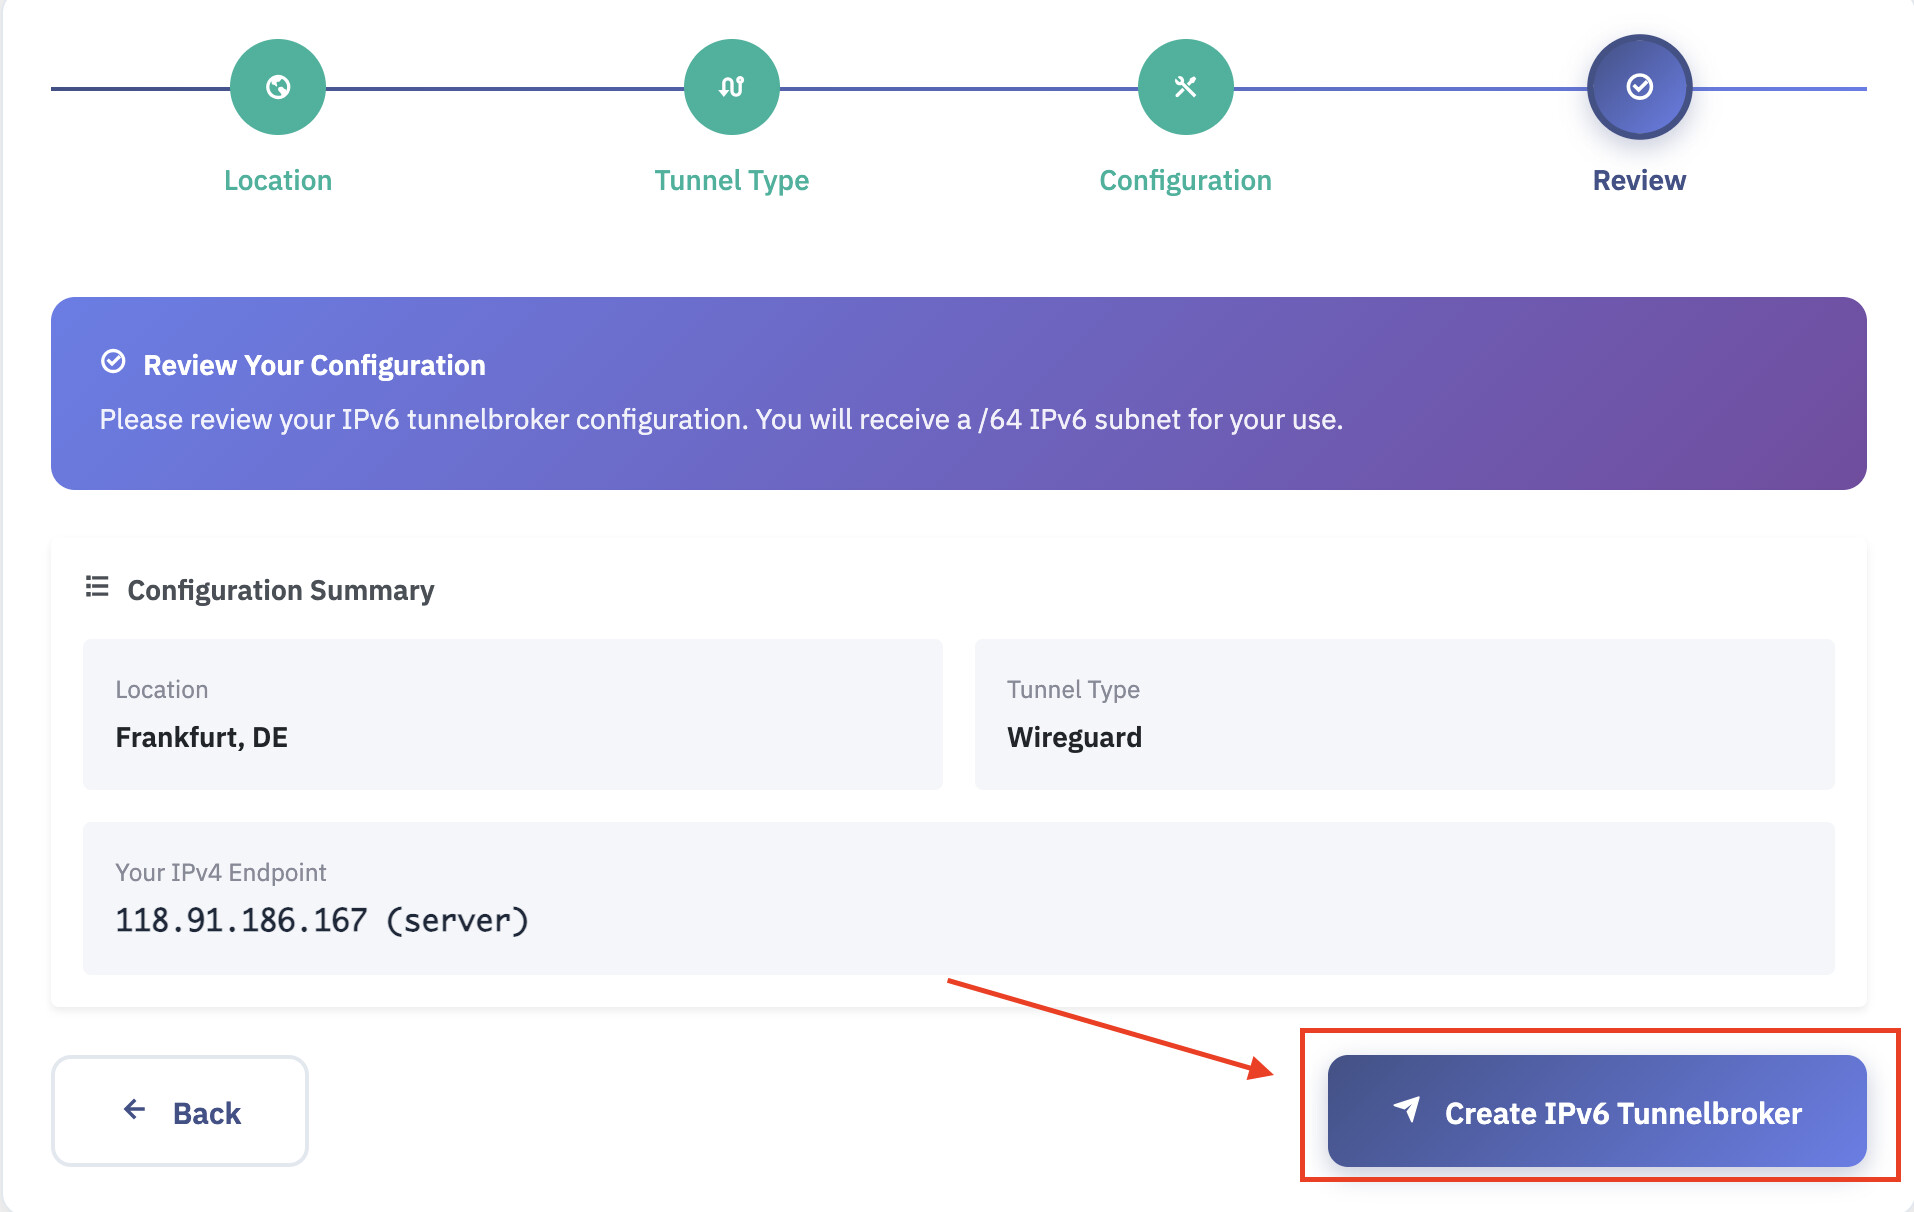Click the list icon beside Configuration Summary
Screen dimensions: 1914x1212
97,587
